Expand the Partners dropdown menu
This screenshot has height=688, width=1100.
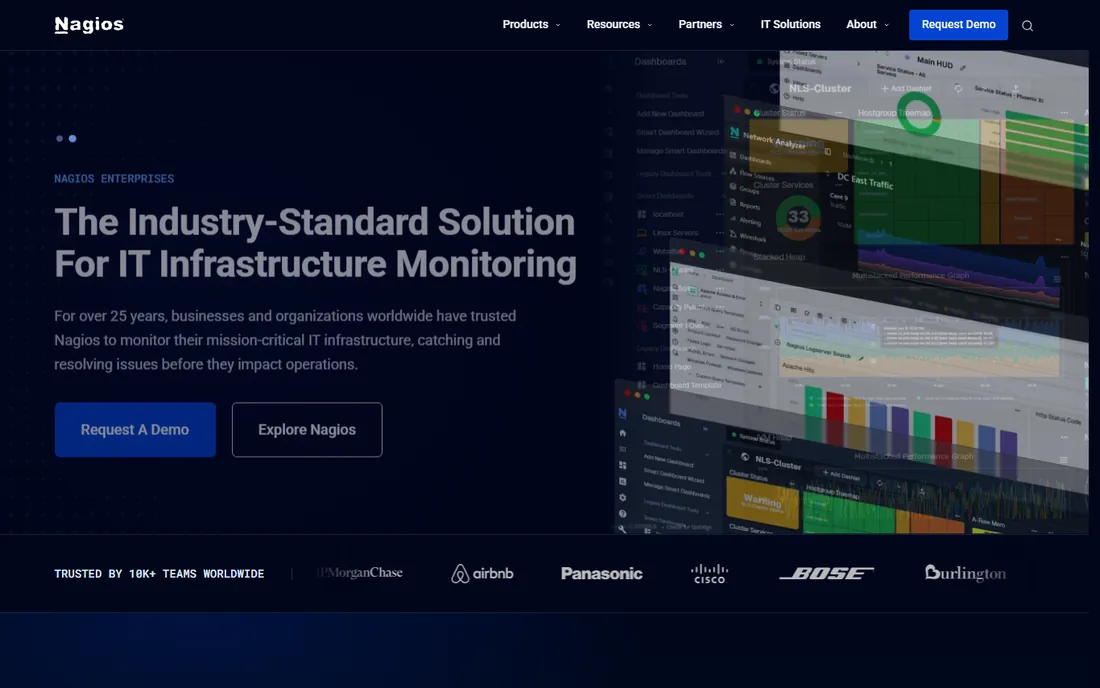(x=706, y=25)
